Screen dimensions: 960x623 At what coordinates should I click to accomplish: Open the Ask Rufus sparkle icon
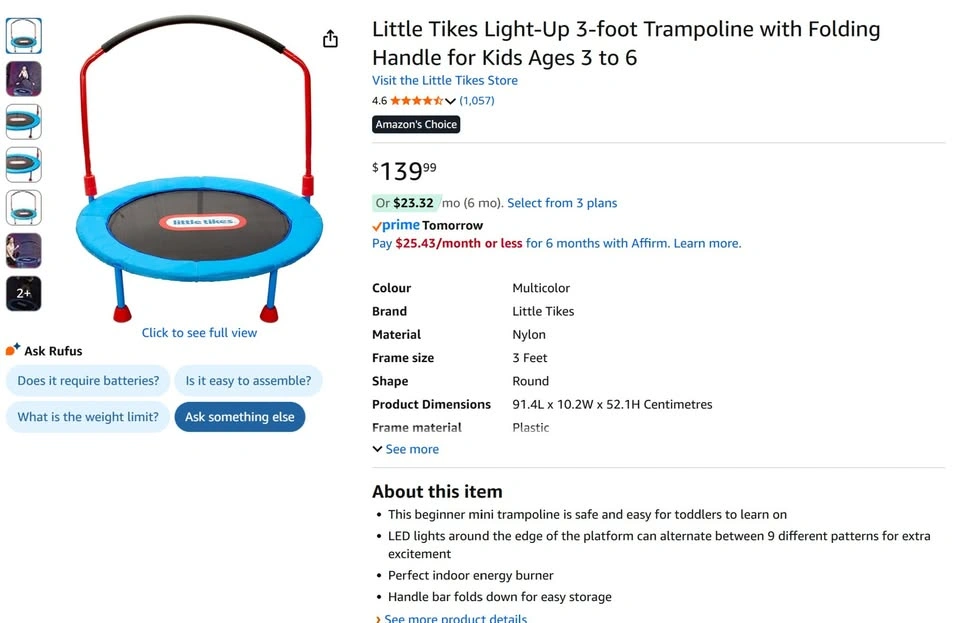12,349
